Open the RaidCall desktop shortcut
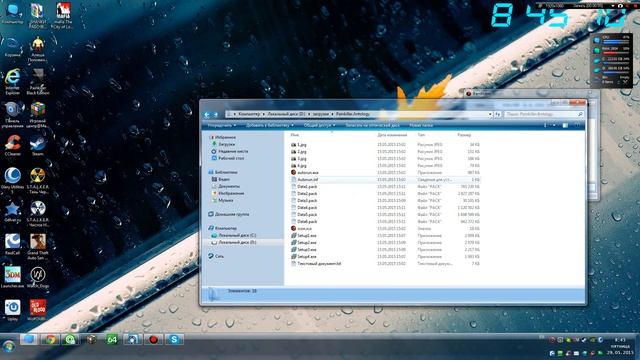This screenshot has width=640, height=360. coord(13,244)
